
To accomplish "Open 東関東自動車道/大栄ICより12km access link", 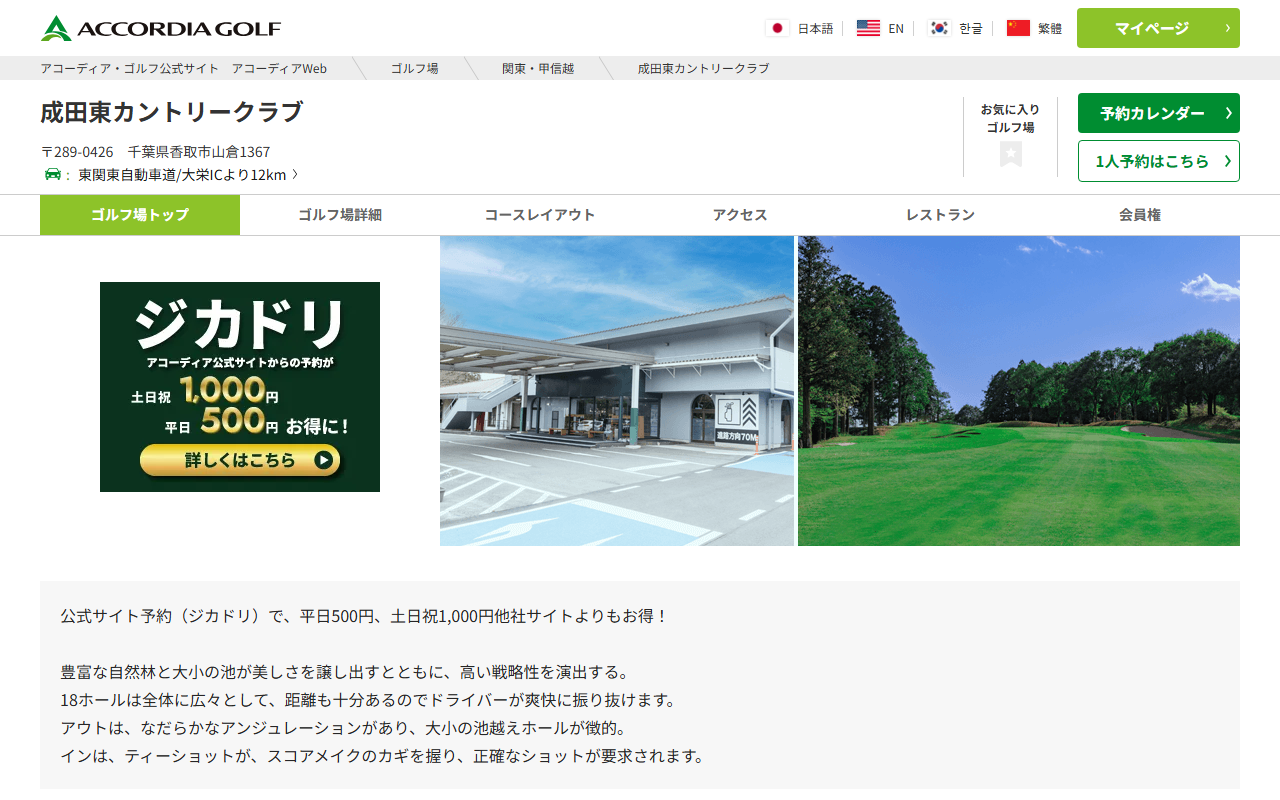I will [x=182, y=175].
